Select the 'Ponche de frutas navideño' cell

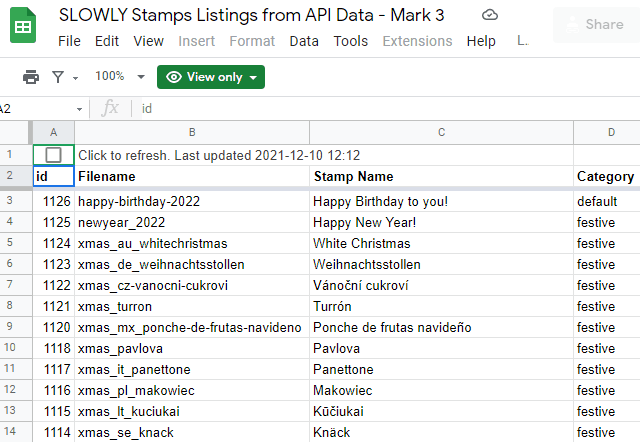coord(441,327)
